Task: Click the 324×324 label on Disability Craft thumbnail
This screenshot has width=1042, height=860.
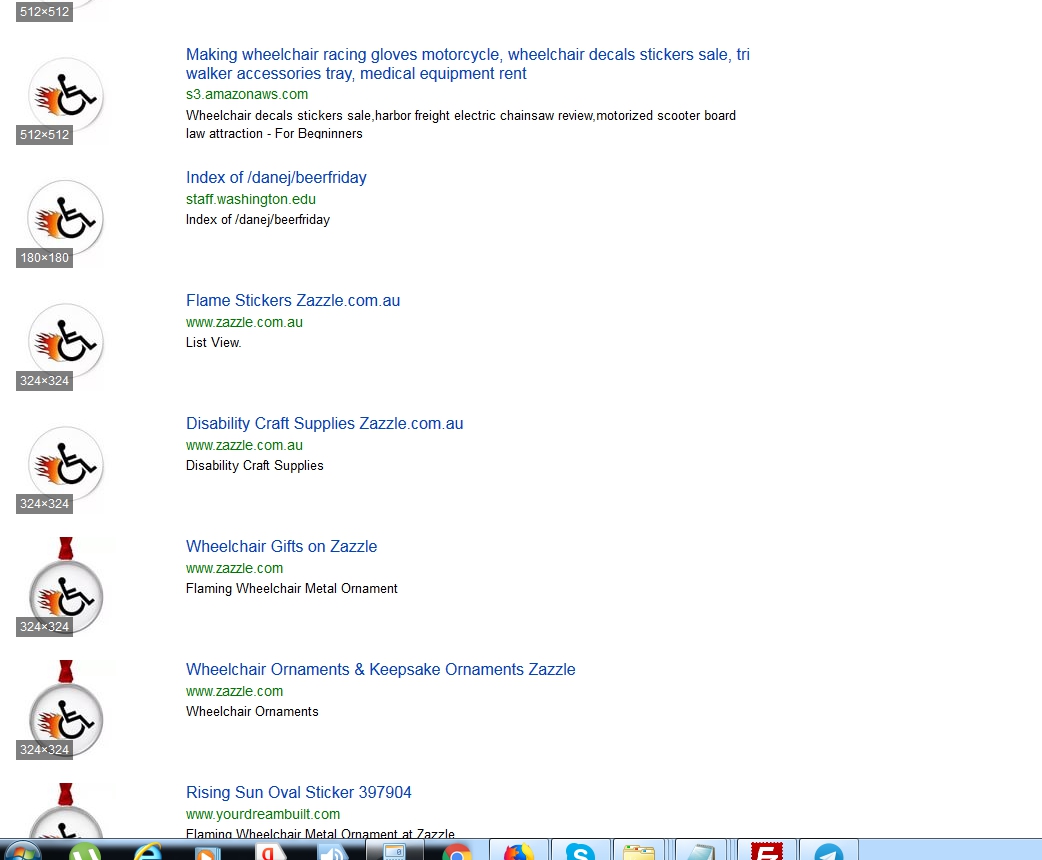Action: [45, 503]
